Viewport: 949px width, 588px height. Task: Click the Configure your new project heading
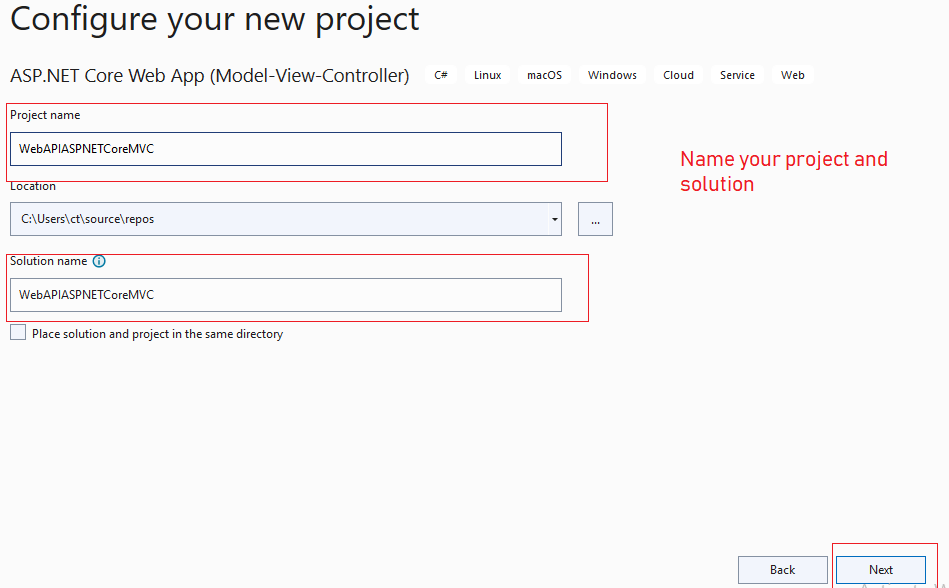point(213,19)
